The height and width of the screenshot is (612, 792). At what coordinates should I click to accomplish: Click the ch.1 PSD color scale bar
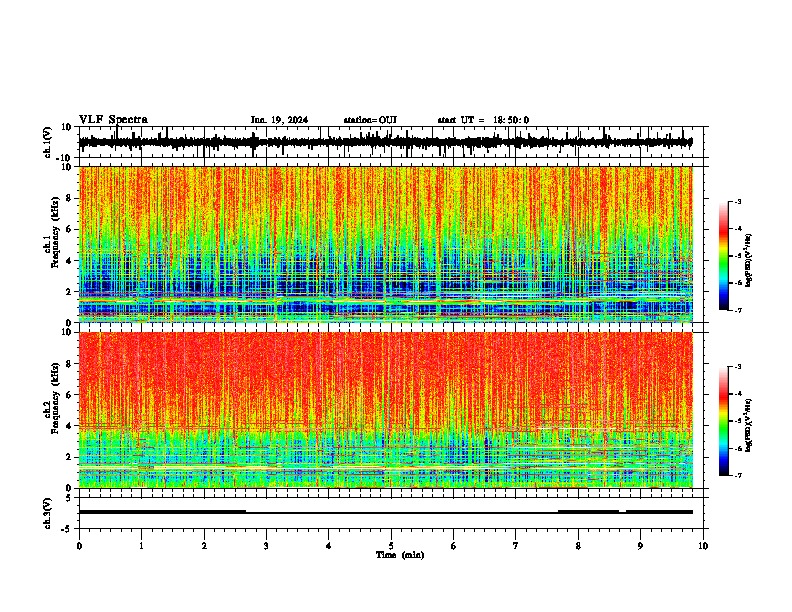(x=724, y=256)
